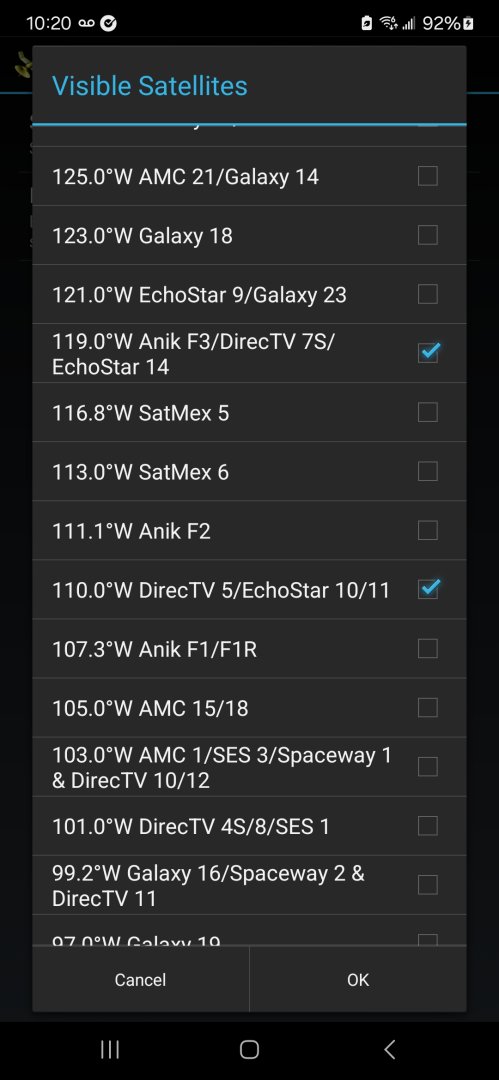Select 105.0°W AMC 15/18 list item
499x1080 pixels.
tap(250, 707)
